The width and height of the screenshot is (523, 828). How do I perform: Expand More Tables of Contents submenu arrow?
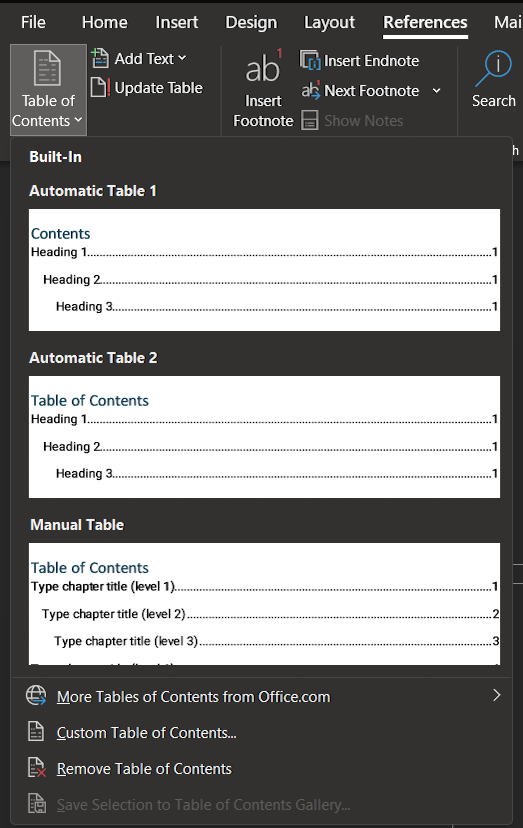pyautogui.click(x=496, y=695)
